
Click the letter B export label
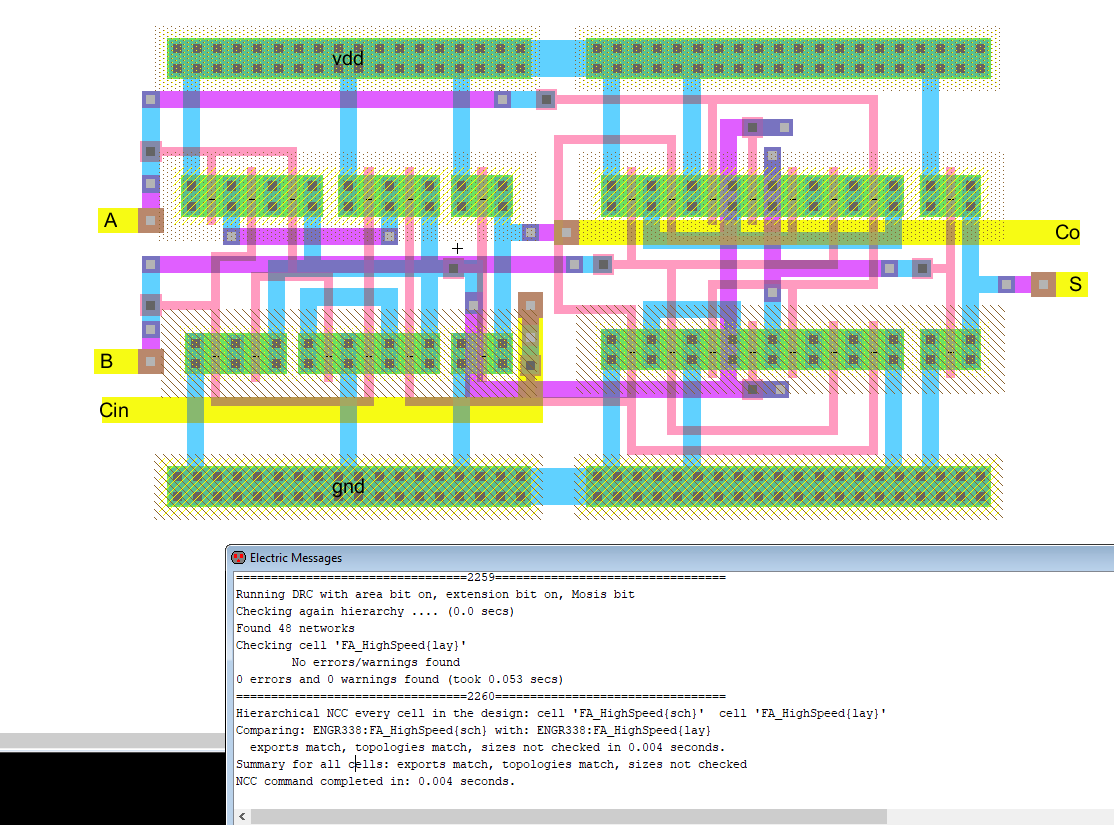(106, 361)
